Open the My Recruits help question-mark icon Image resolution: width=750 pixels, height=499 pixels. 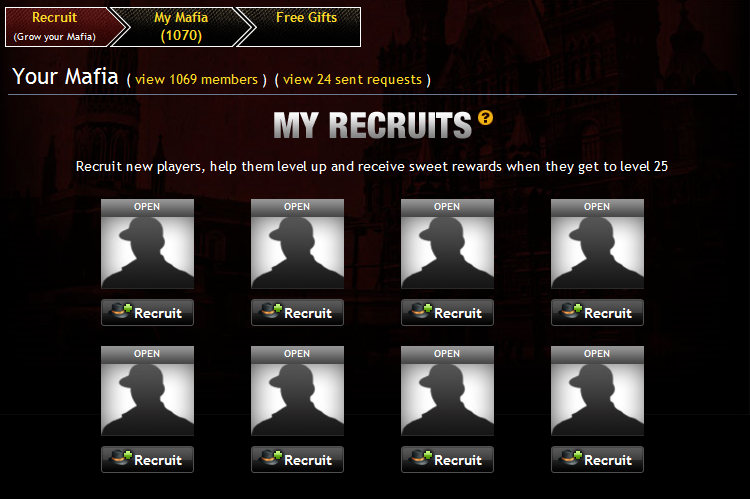(485, 117)
